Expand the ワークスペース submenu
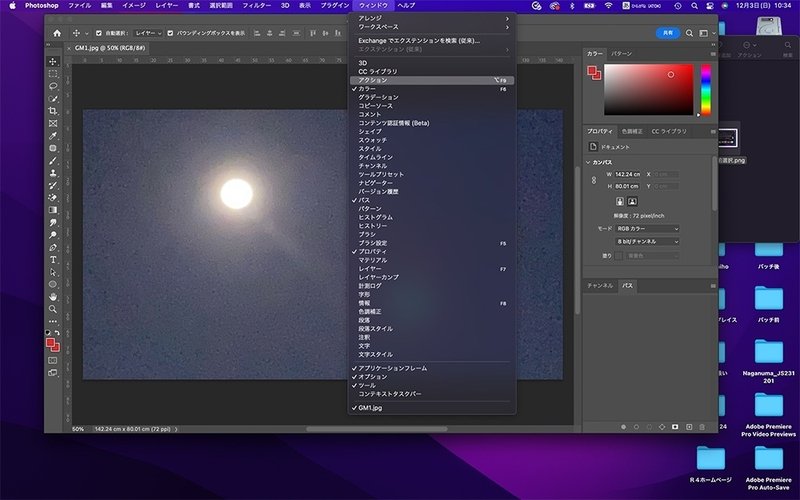Image resolution: width=800 pixels, height=500 pixels. point(432,27)
